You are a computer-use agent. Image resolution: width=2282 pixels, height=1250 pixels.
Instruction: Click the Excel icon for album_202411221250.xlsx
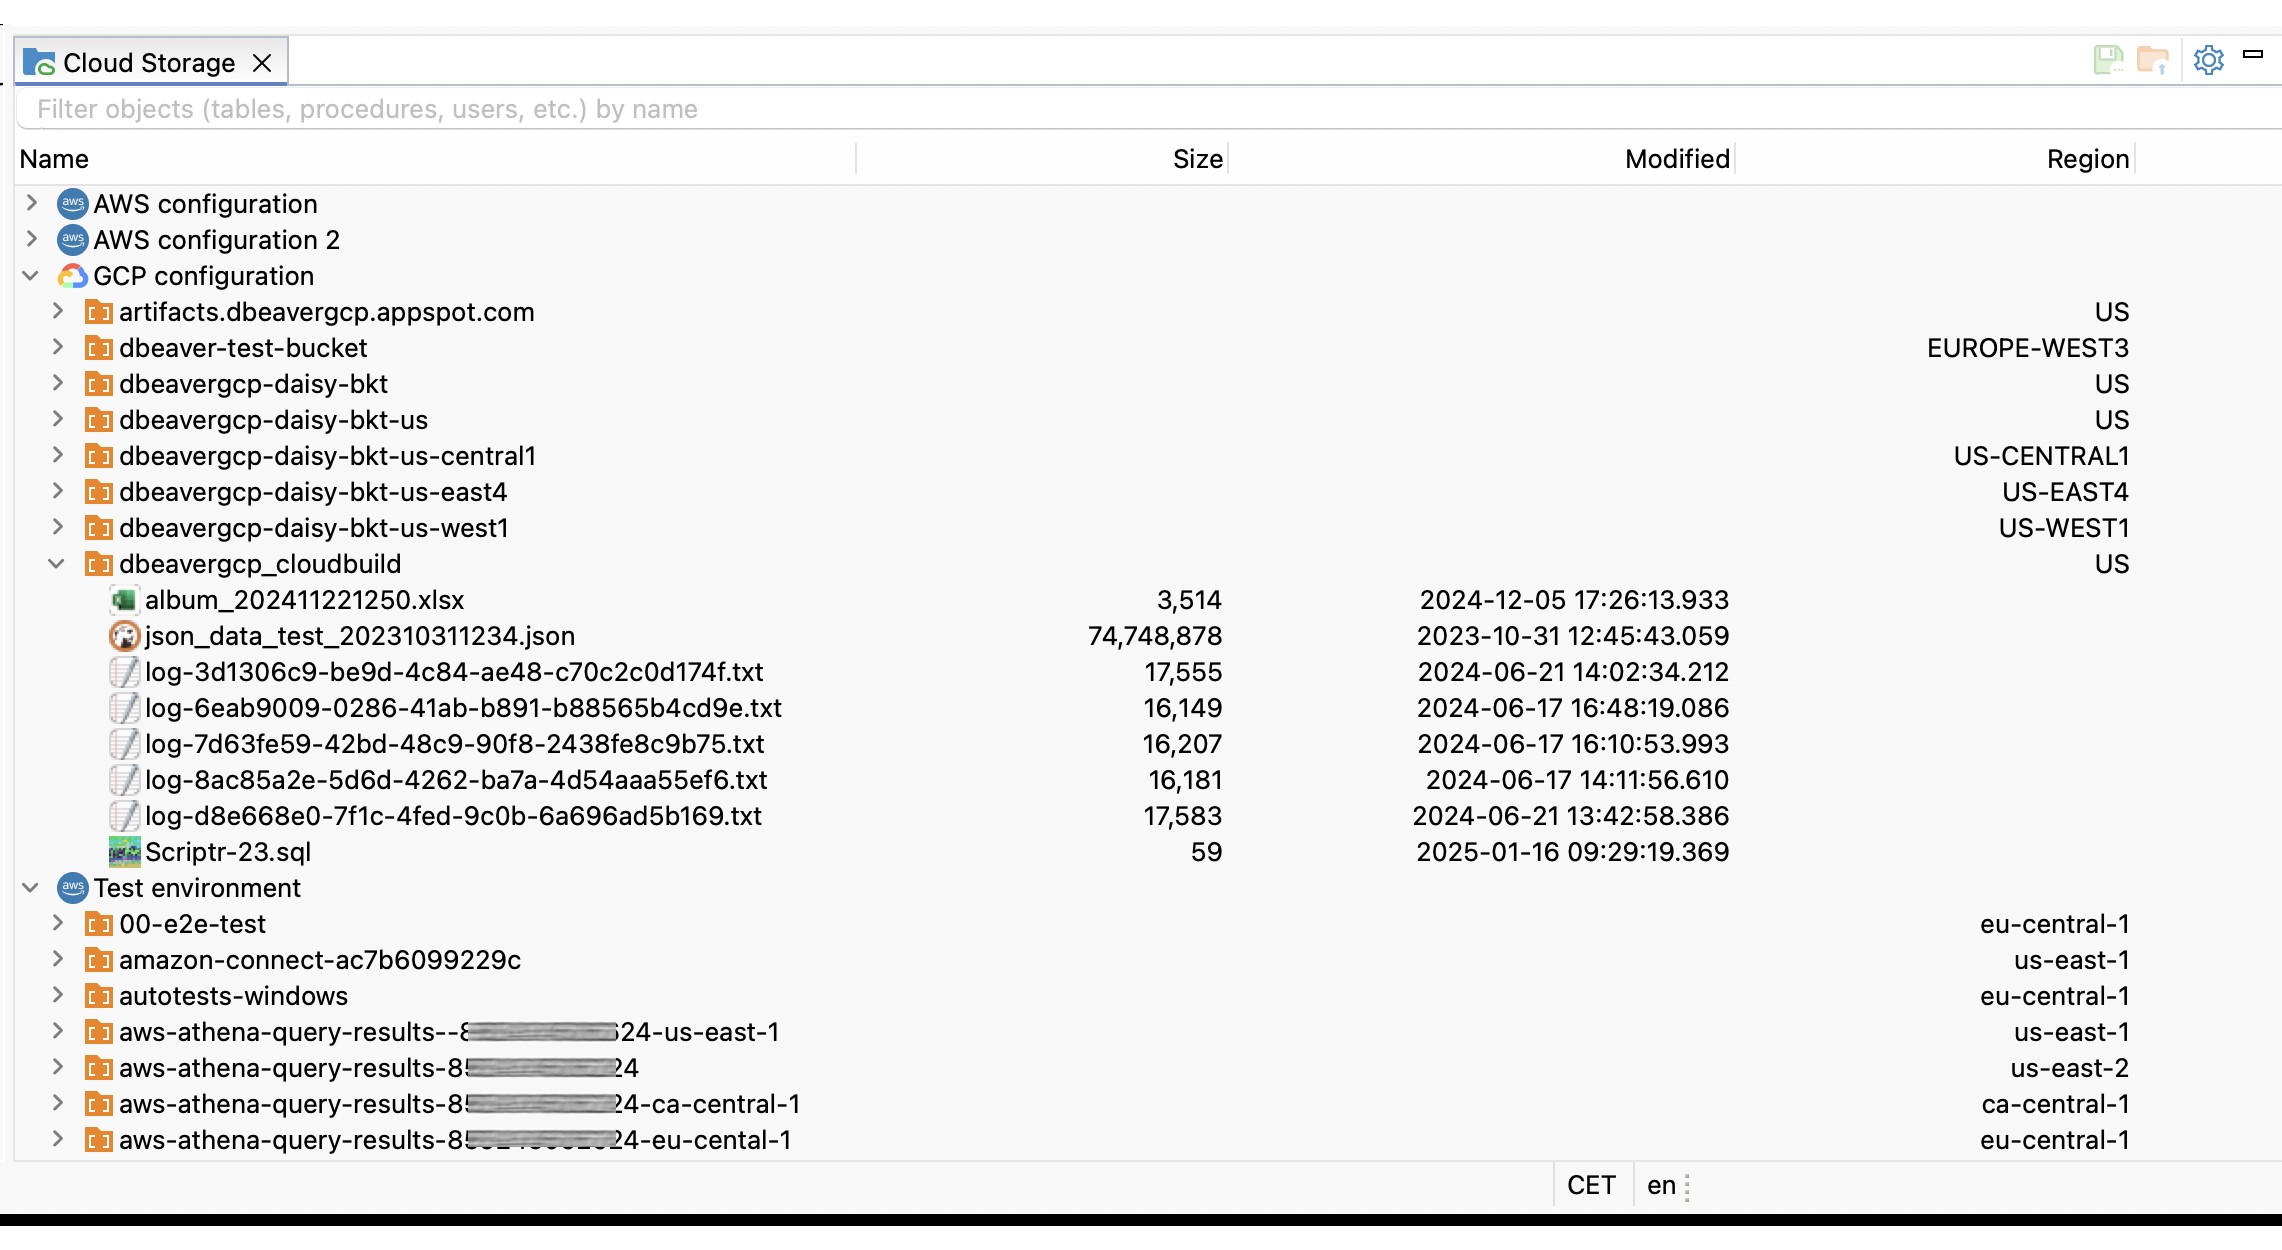(x=124, y=600)
